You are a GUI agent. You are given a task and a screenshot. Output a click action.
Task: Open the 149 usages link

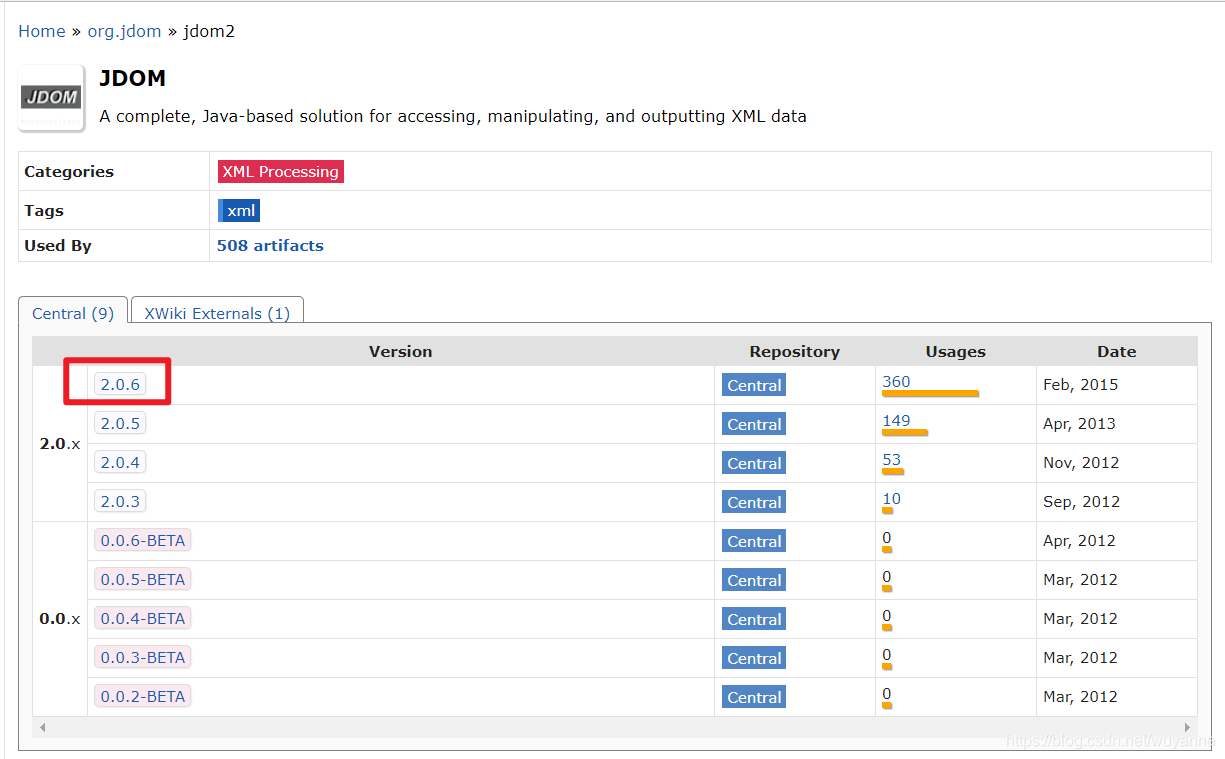coord(896,421)
